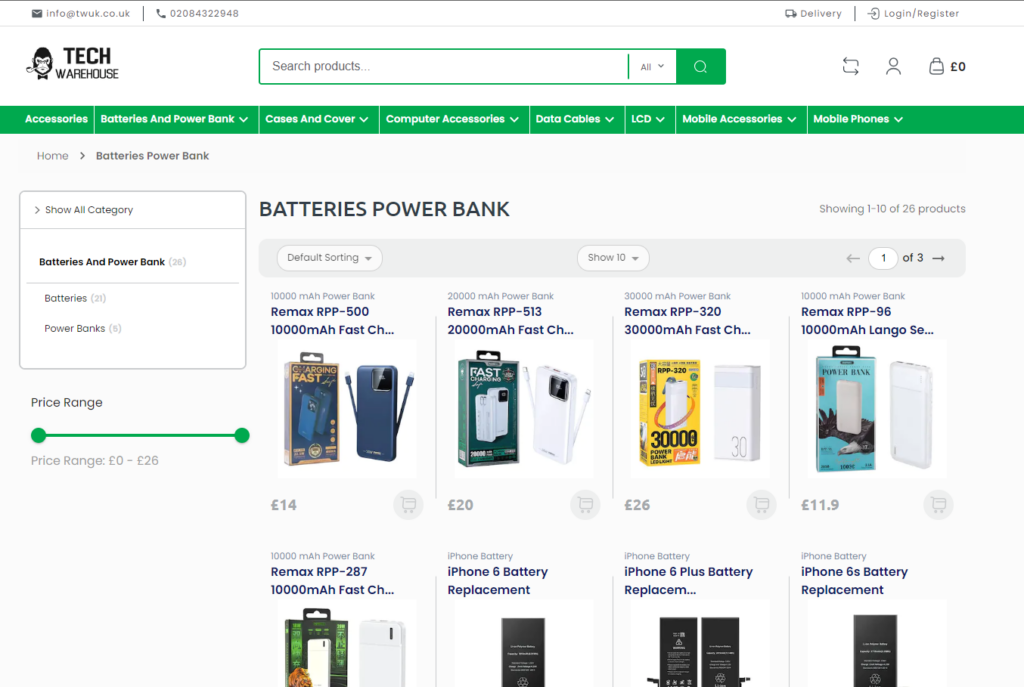Add Remax RPP-96 to cart
Viewport: 1024px width, 687px height.
(x=938, y=505)
